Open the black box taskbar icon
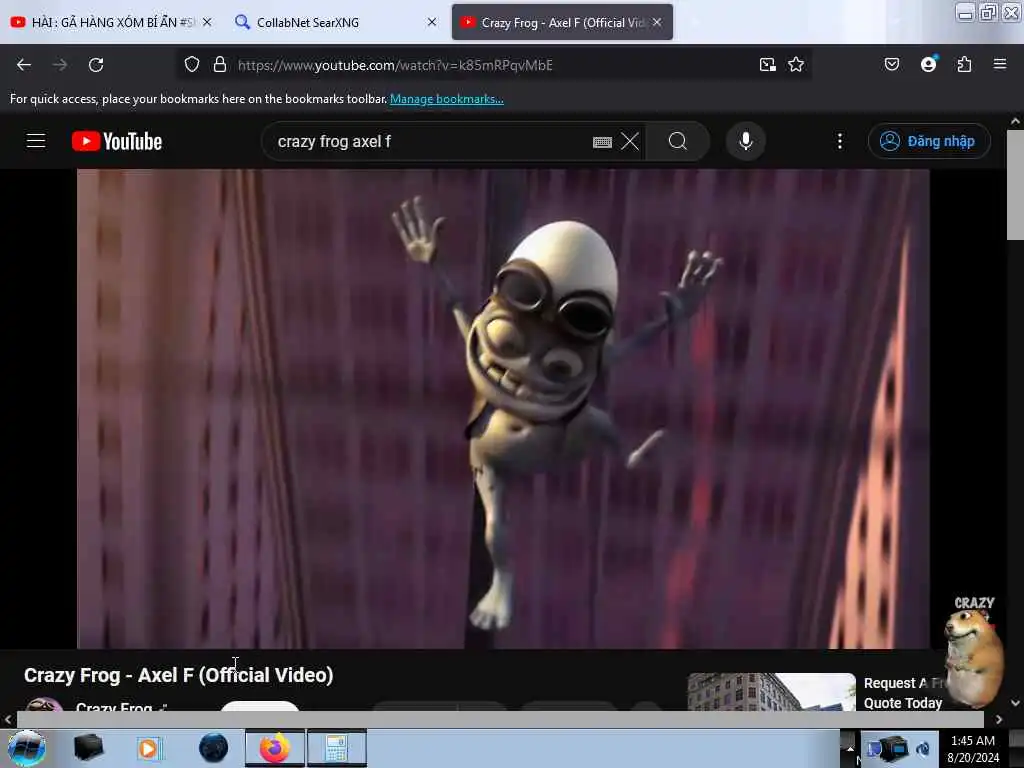 89,748
